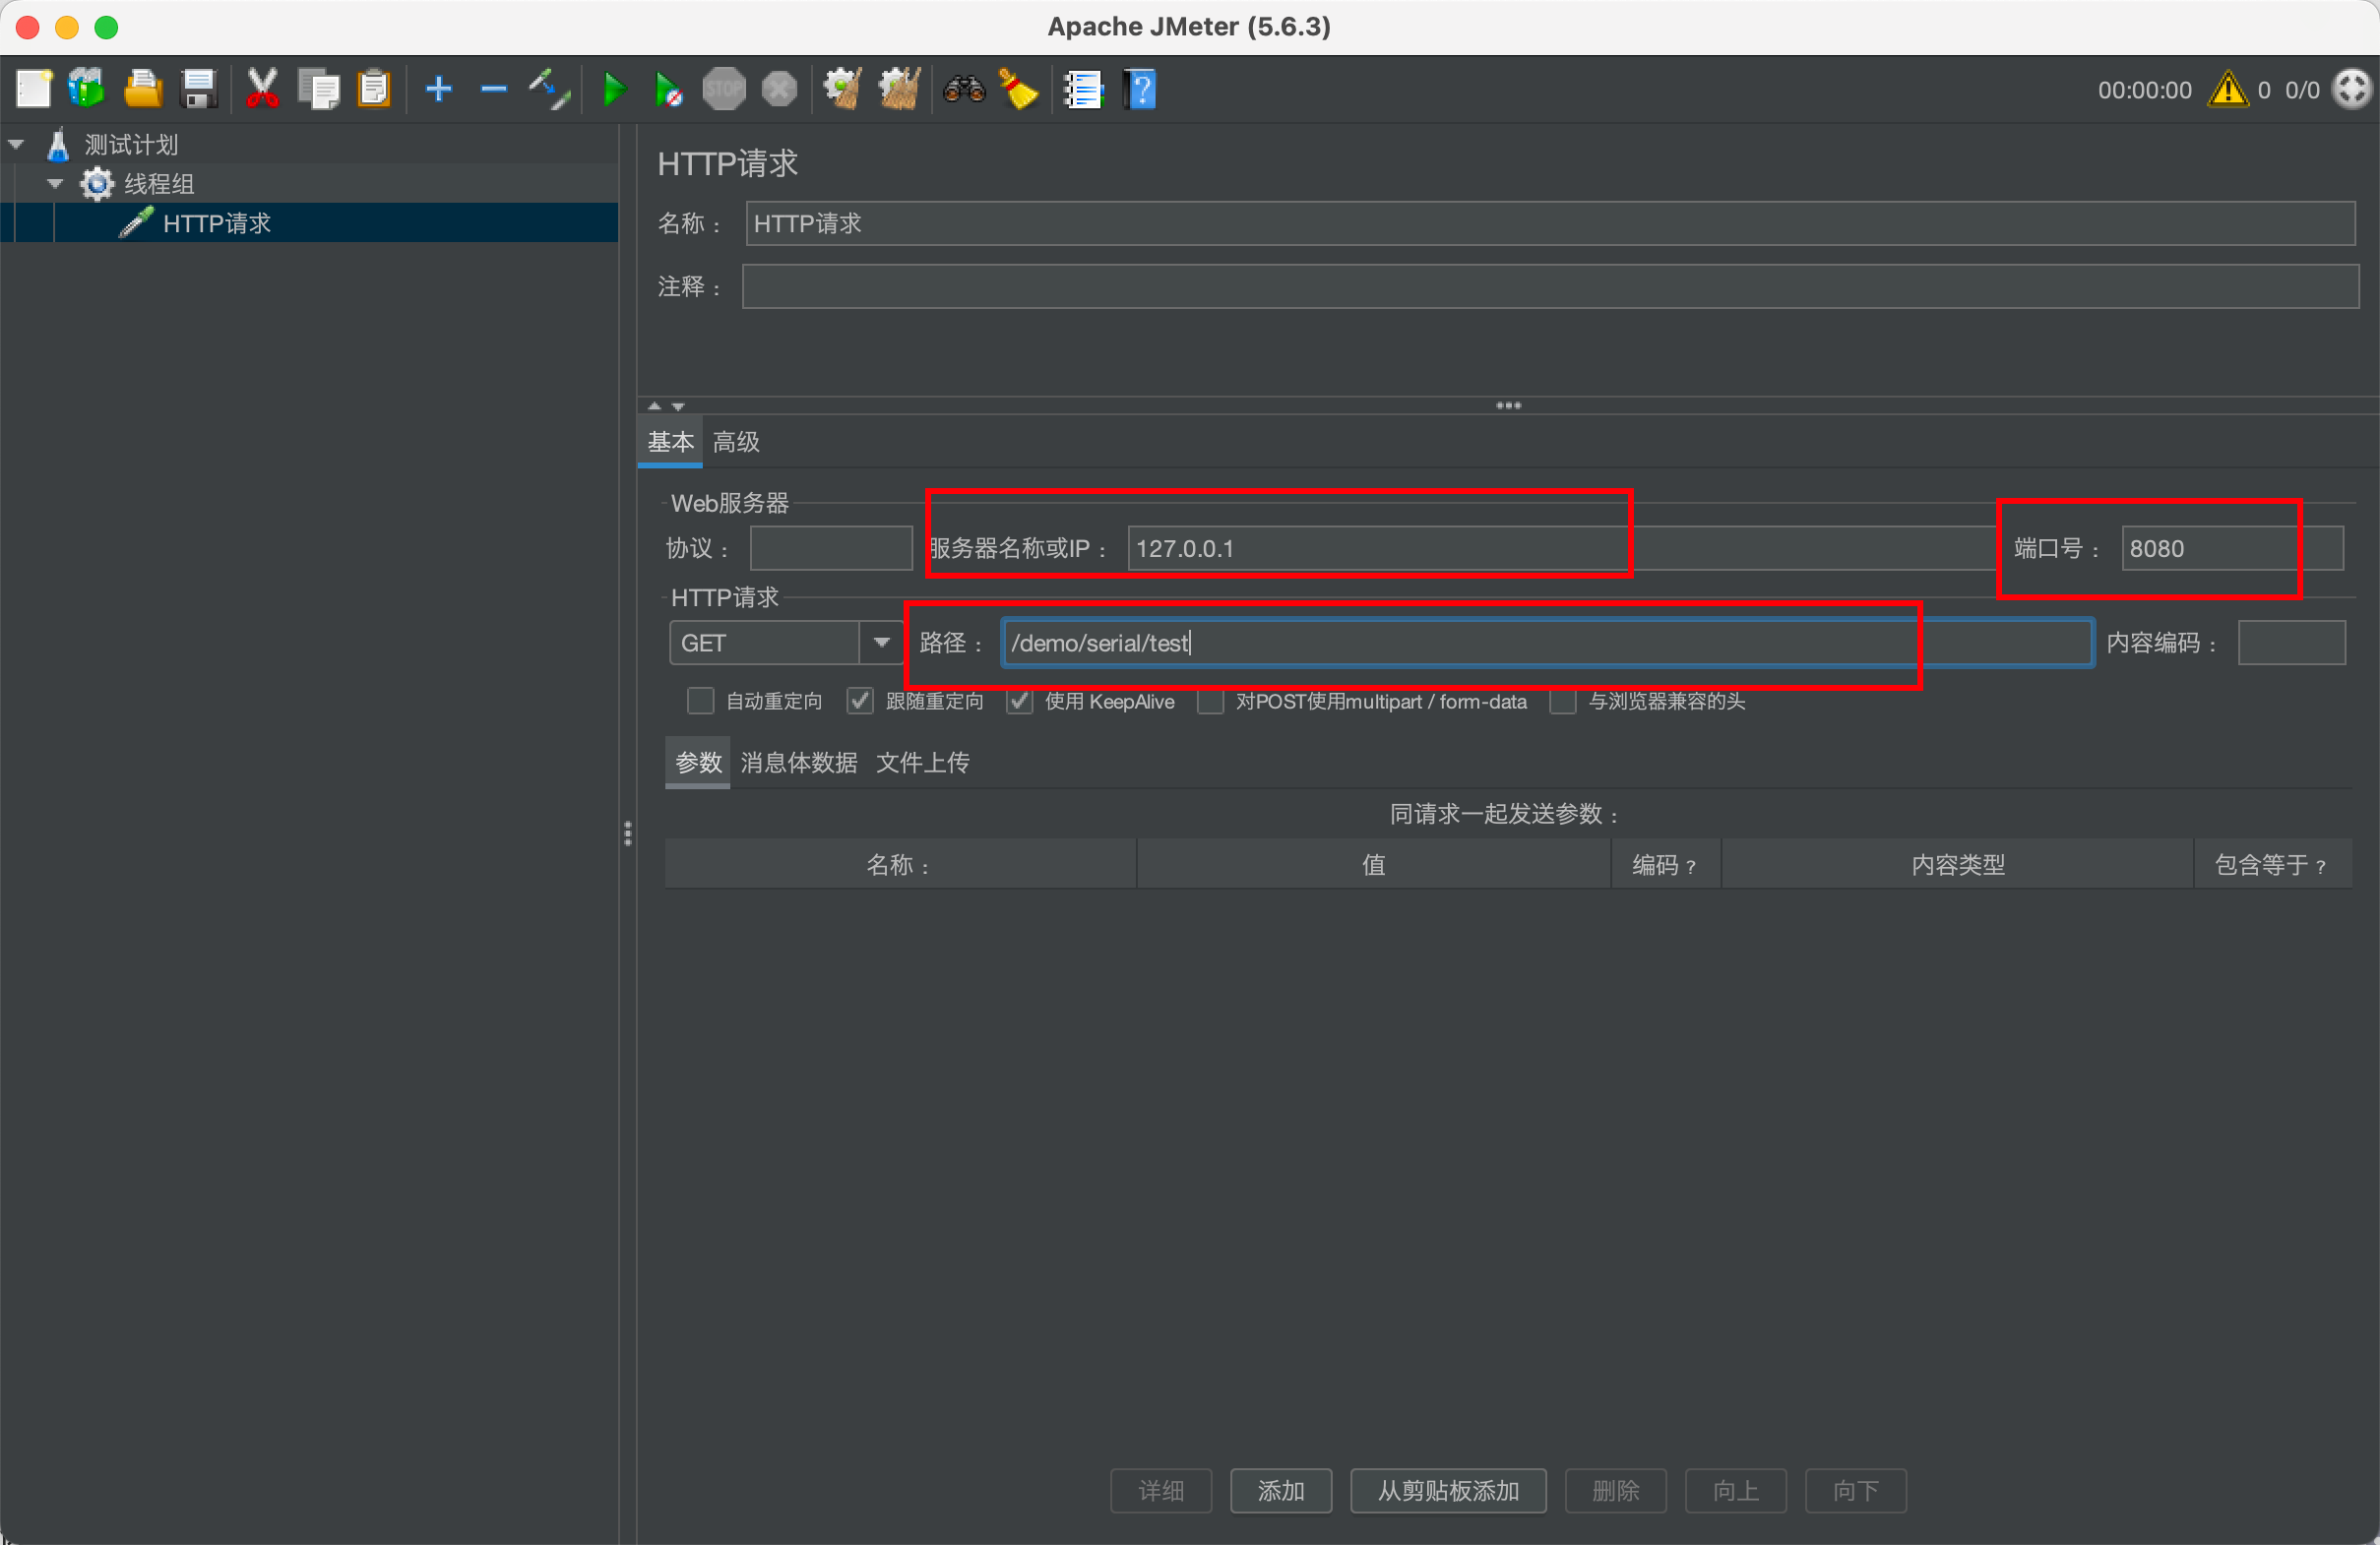Select the 文件上传 tab
The width and height of the screenshot is (2380, 1545).
[x=923, y=763]
